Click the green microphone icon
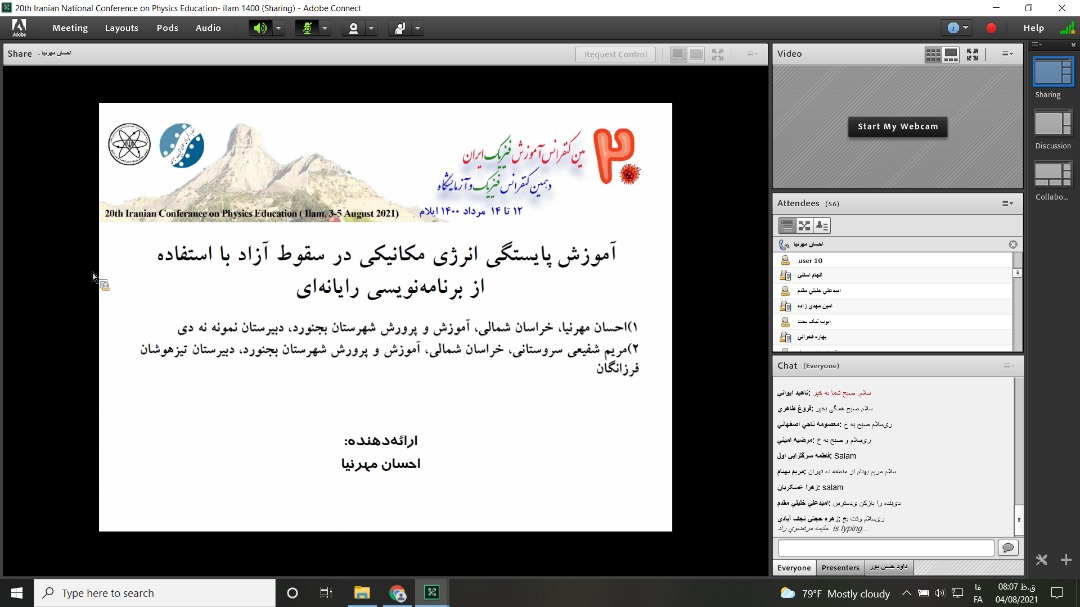Image resolution: width=1080 pixels, height=607 pixels. pyautogui.click(x=307, y=28)
